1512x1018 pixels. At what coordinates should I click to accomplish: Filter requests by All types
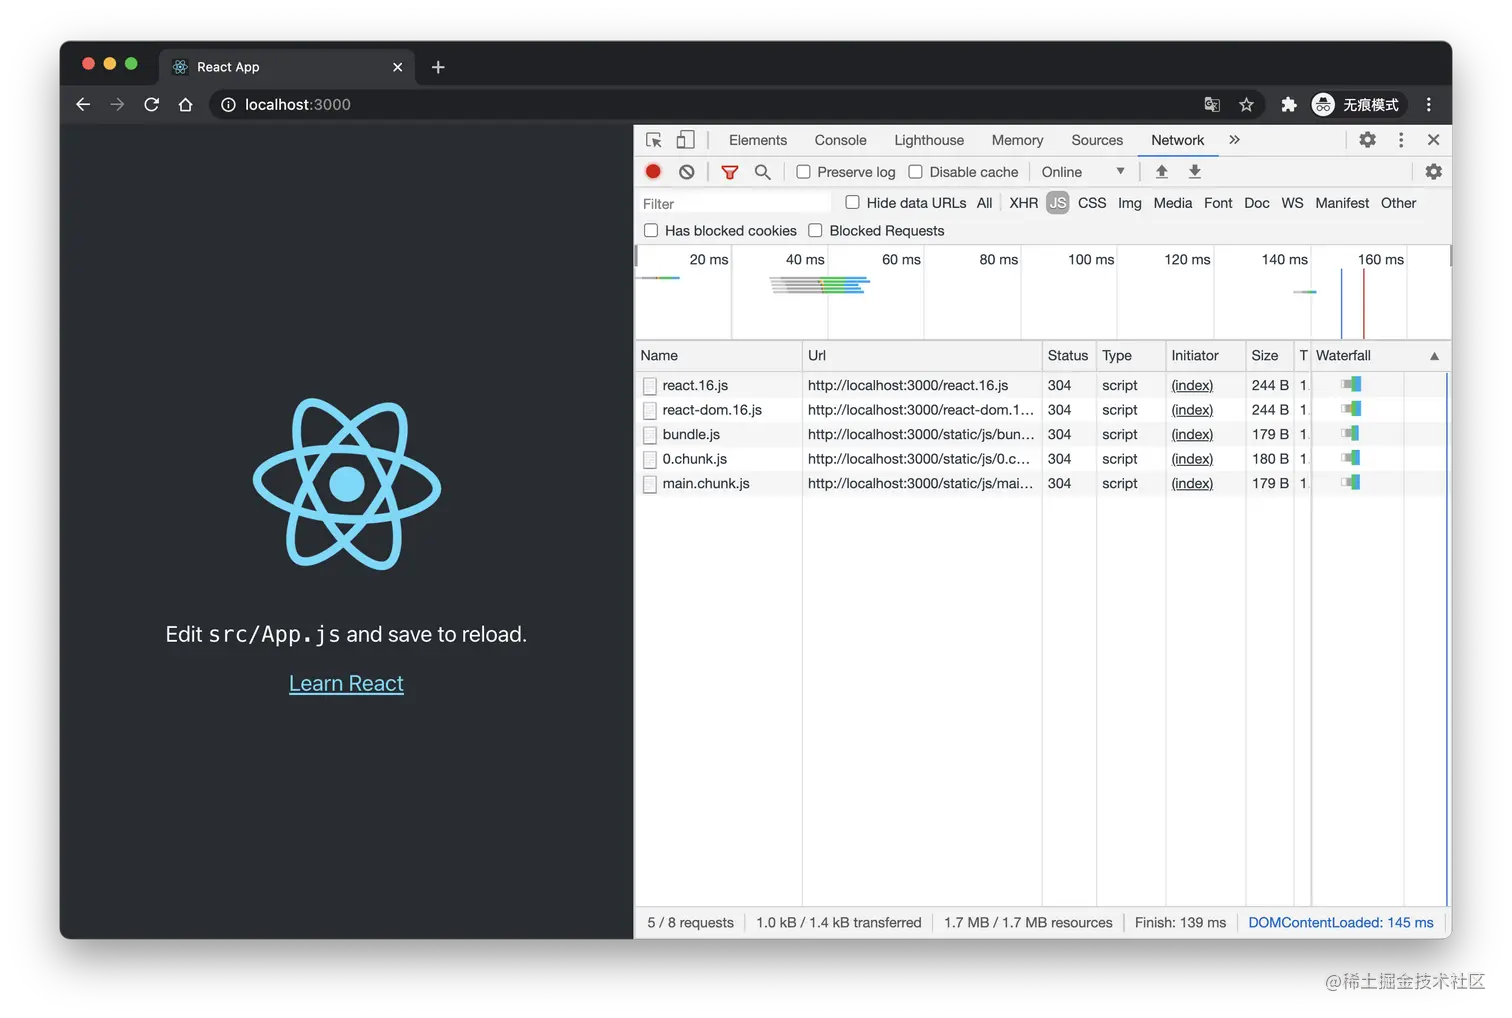click(x=984, y=203)
